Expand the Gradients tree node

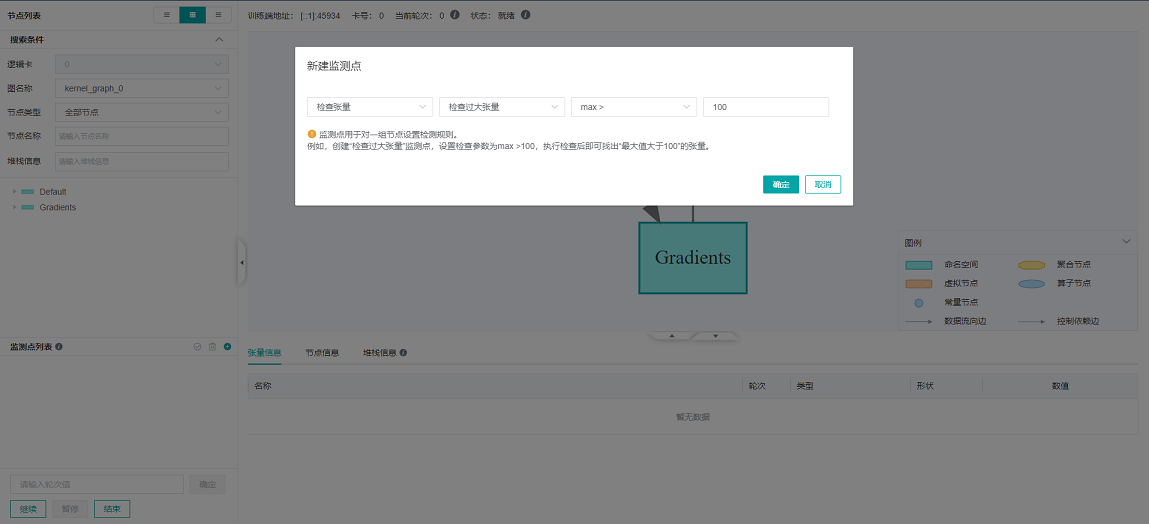click(x=14, y=207)
